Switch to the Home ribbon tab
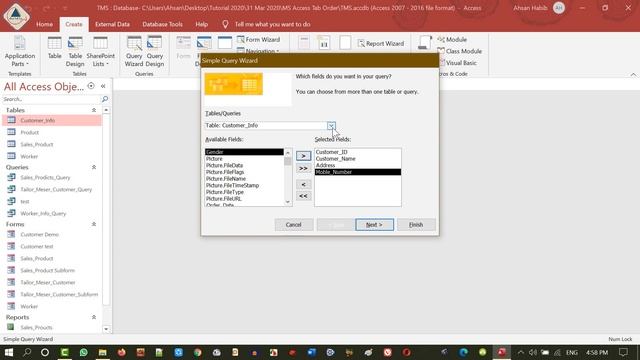This screenshot has width=640, height=360. (44, 24)
